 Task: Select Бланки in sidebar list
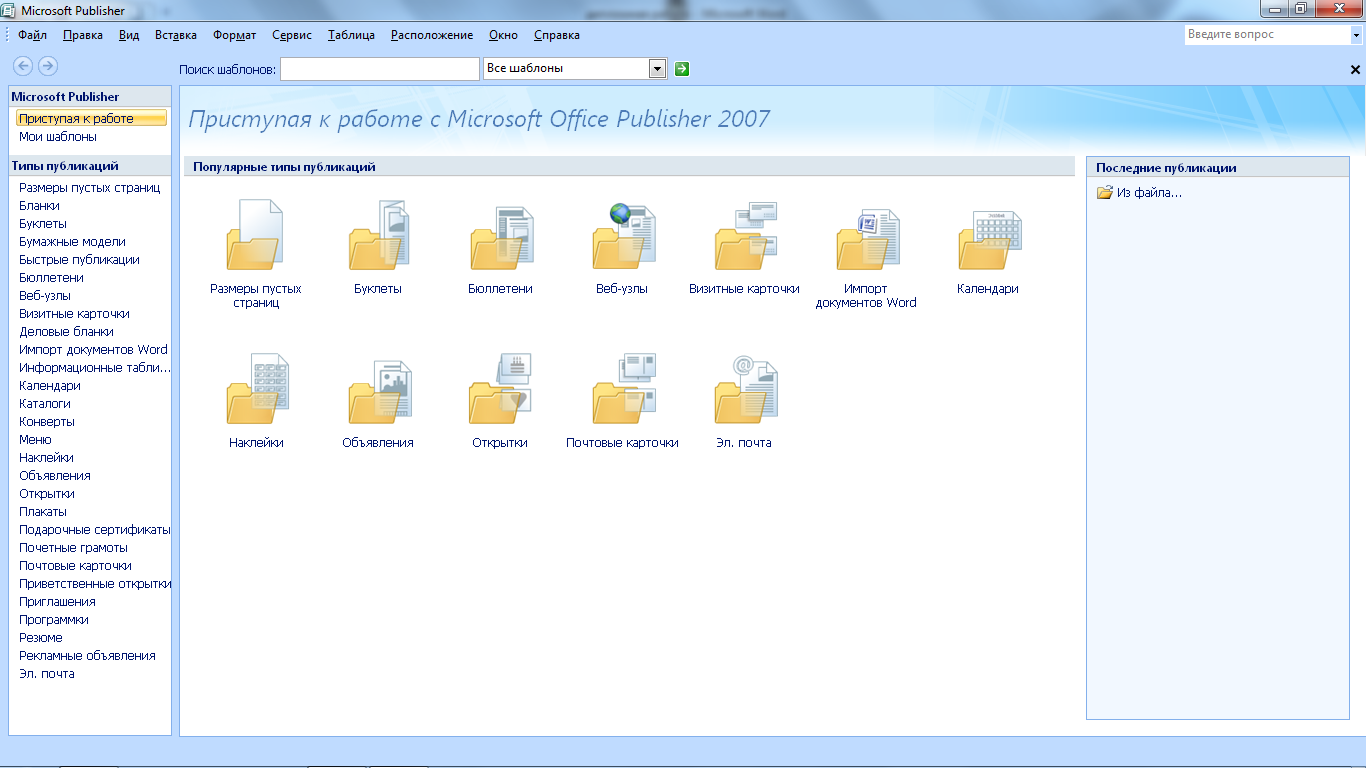click(39, 206)
